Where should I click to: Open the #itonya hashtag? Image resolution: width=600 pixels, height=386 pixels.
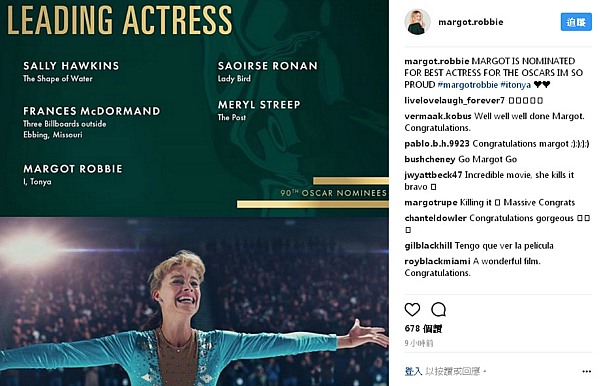click(515, 85)
